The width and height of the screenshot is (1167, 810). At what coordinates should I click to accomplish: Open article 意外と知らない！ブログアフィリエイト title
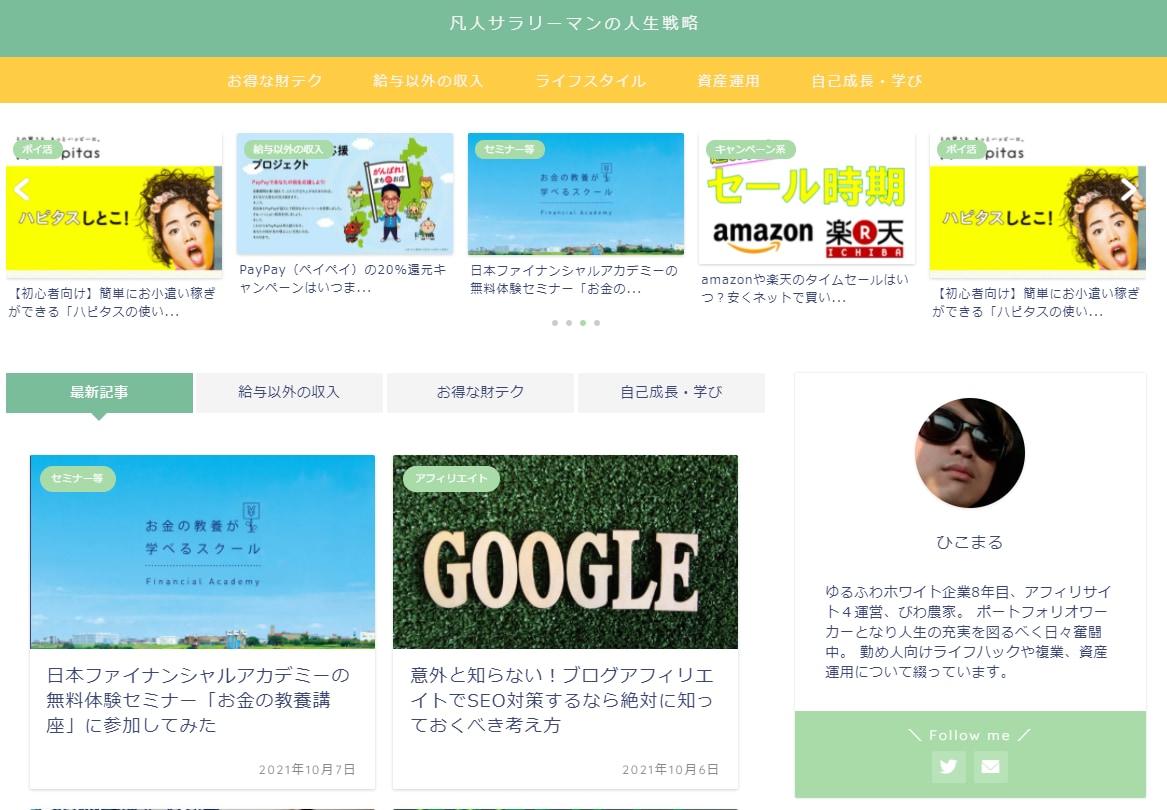pyautogui.click(x=562, y=700)
